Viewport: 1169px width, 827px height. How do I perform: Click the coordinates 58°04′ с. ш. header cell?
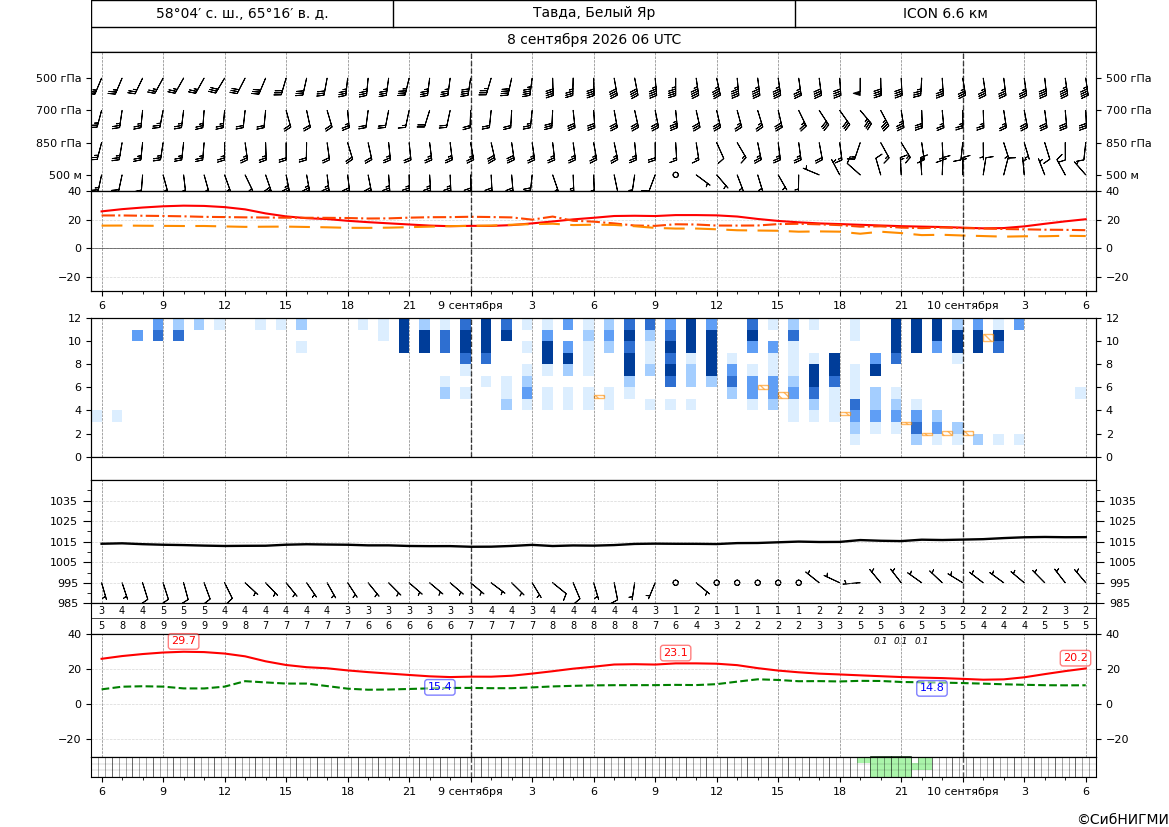tap(242, 13)
